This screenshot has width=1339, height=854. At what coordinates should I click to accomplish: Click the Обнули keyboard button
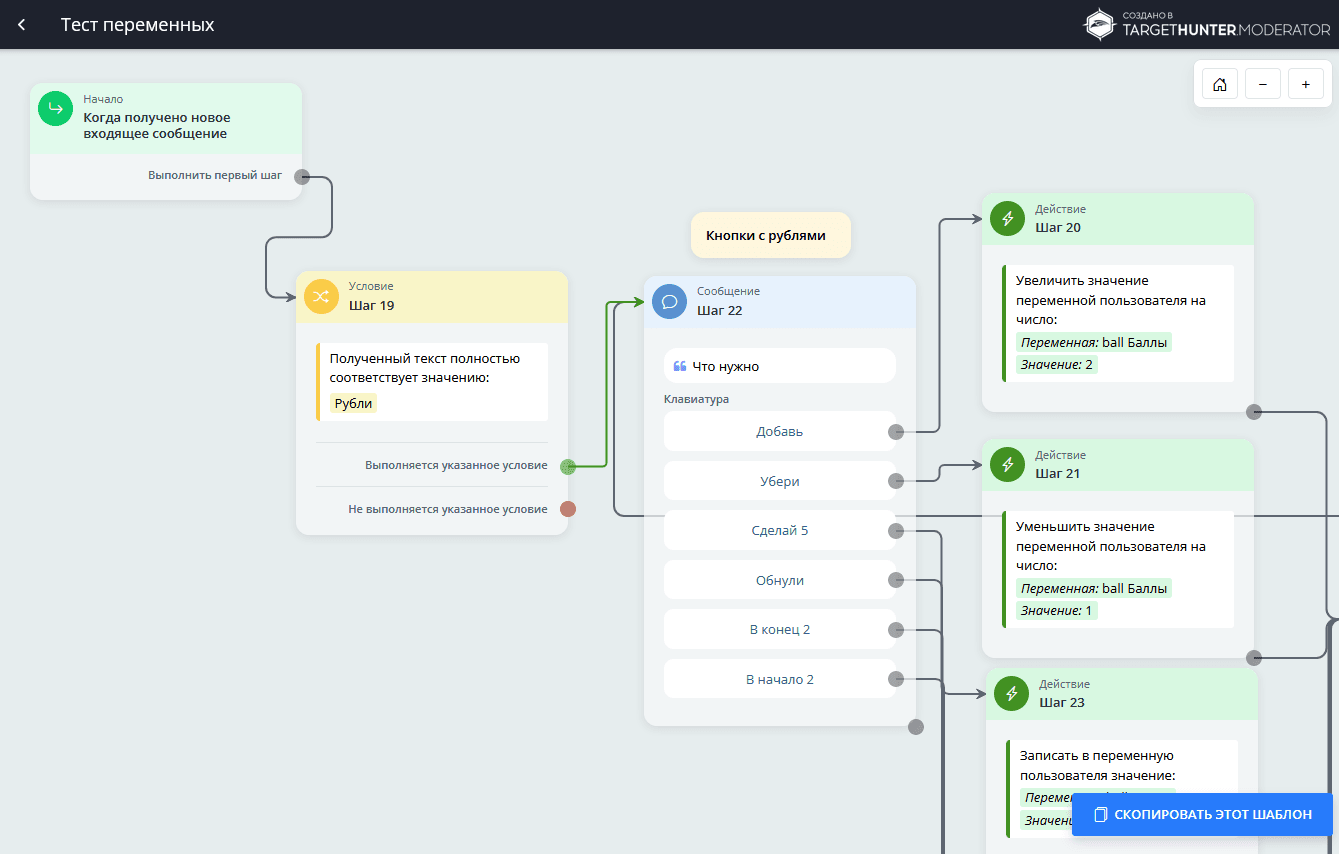tap(779, 580)
